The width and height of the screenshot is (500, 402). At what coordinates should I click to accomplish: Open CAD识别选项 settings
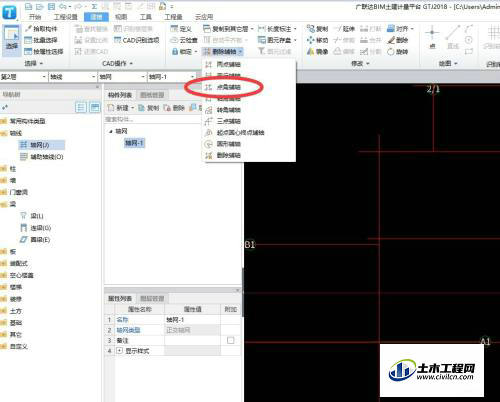click(x=137, y=40)
